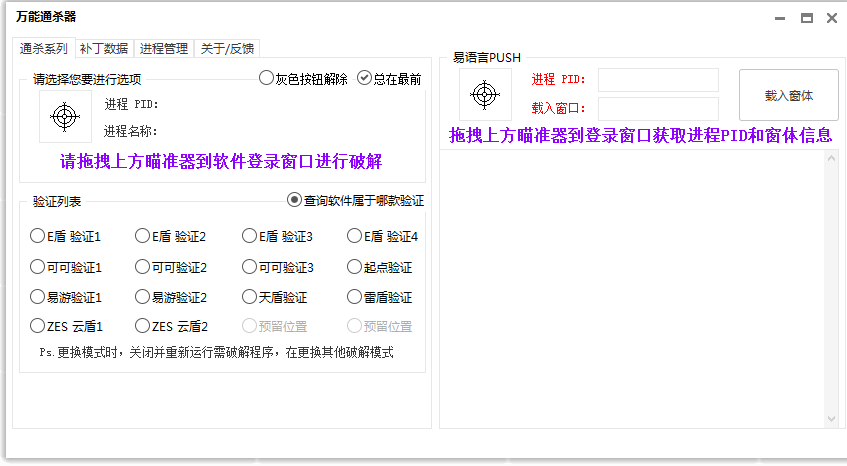The width and height of the screenshot is (847, 466).
Task: Click inside the large log text area
Action: click(632, 289)
